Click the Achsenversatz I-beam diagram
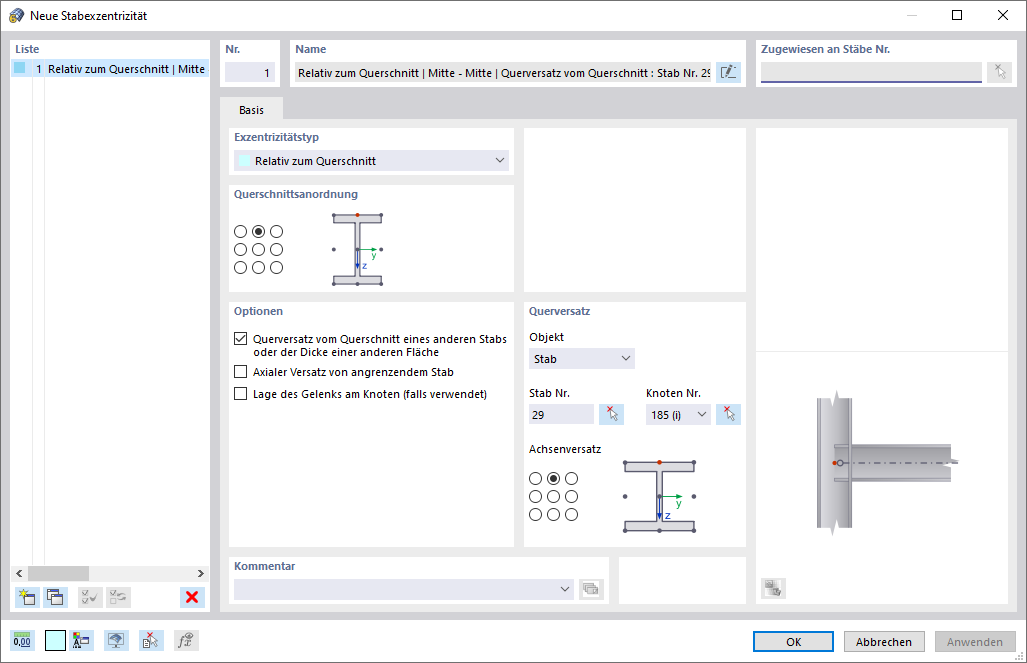The height and width of the screenshot is (663, 1027). (659, 496)
